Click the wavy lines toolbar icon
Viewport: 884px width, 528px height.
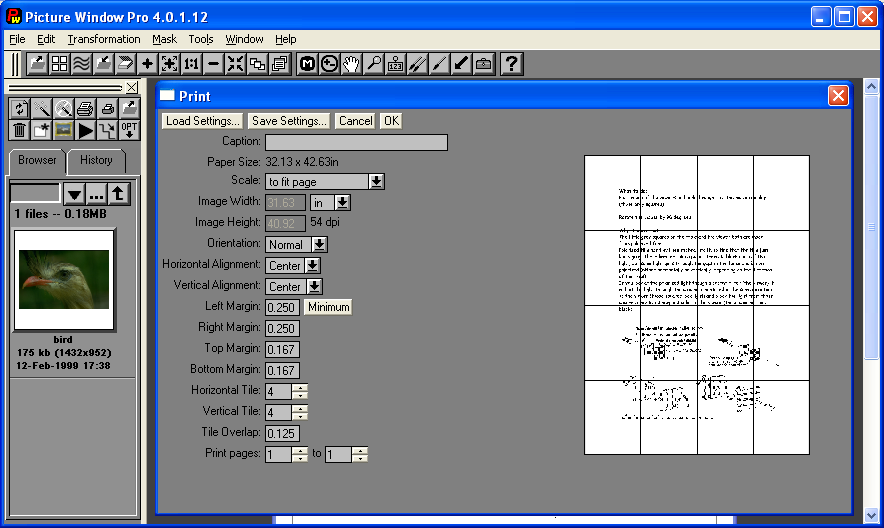pos(81,64)
